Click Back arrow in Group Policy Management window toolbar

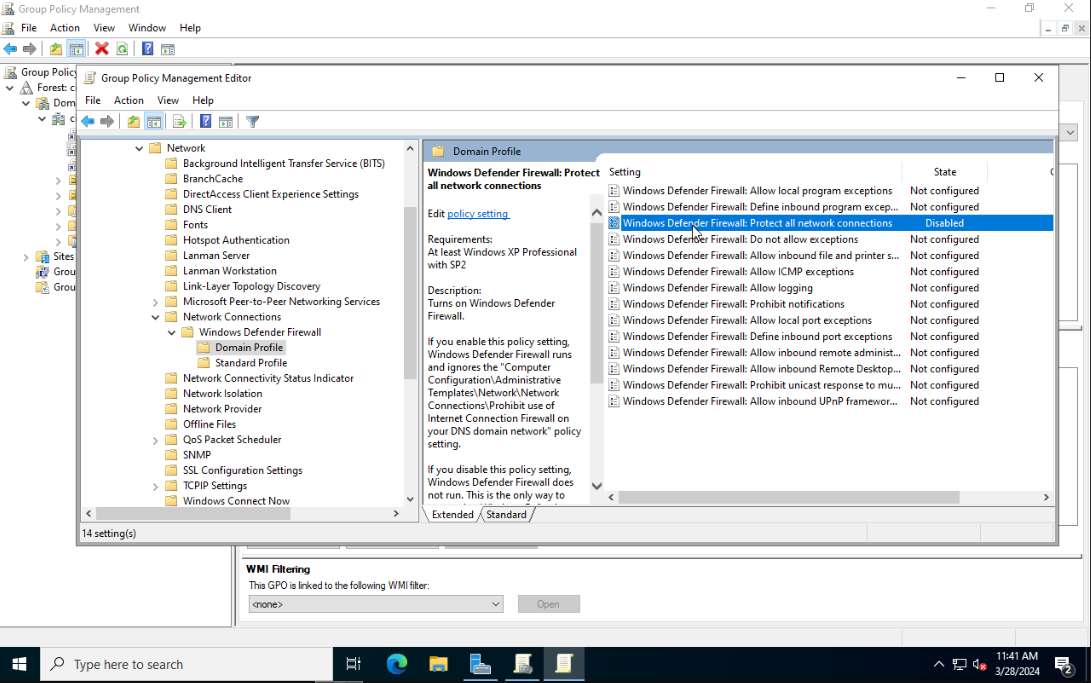coord(10,49)
